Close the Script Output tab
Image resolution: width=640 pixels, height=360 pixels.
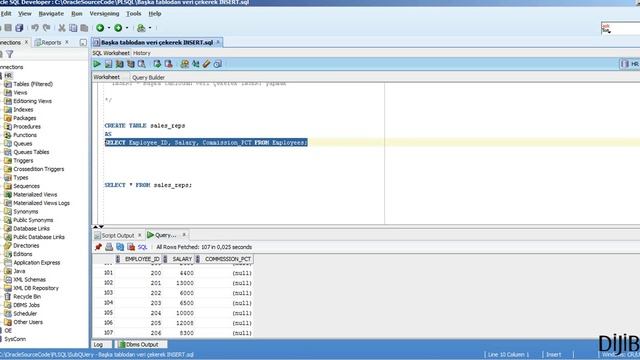click(x=140, y=235)
